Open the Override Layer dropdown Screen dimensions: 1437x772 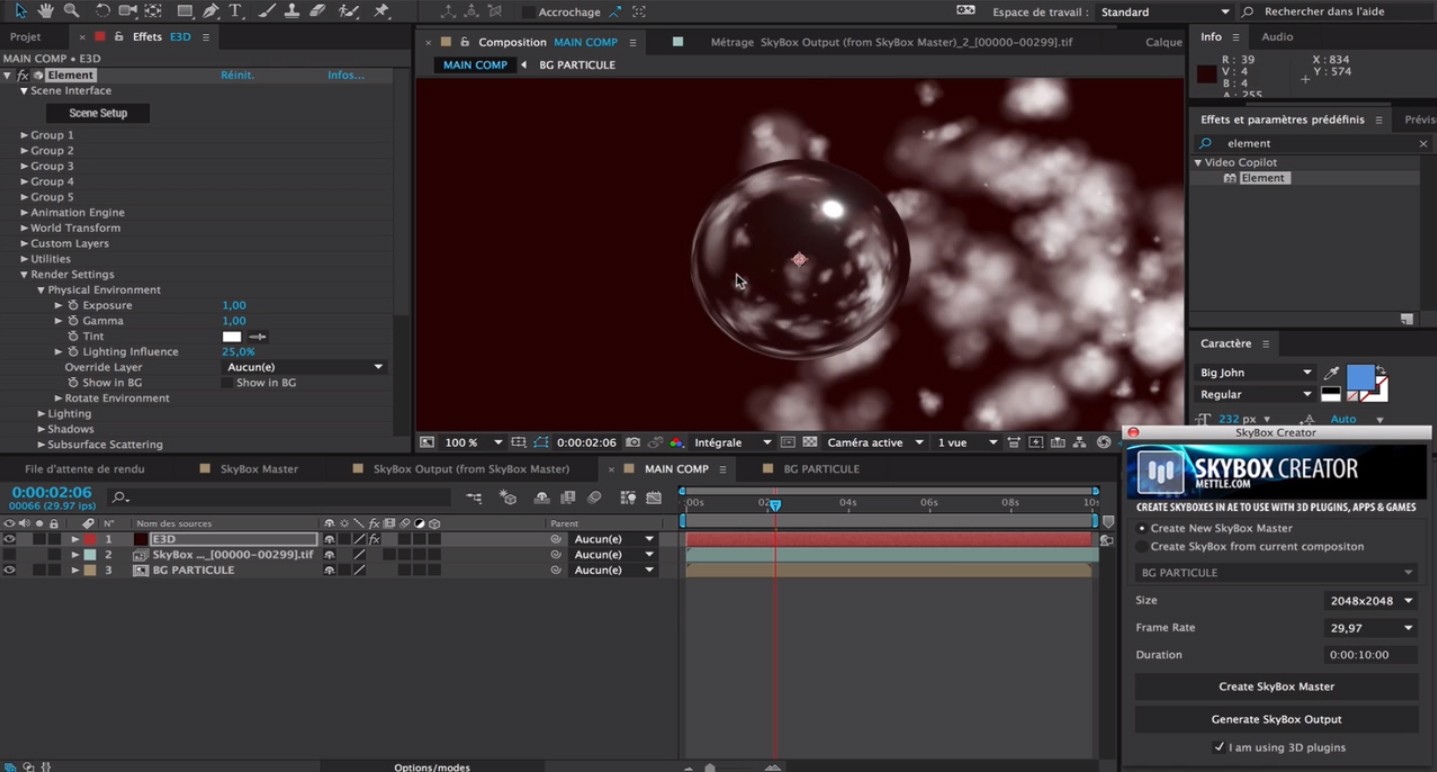click(305, 367)
